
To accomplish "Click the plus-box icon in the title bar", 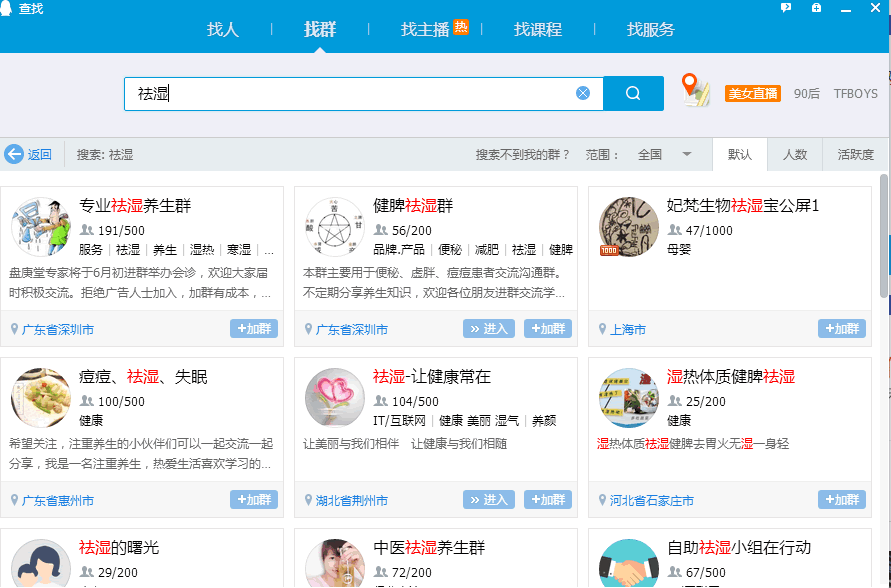I will point(816,8).
